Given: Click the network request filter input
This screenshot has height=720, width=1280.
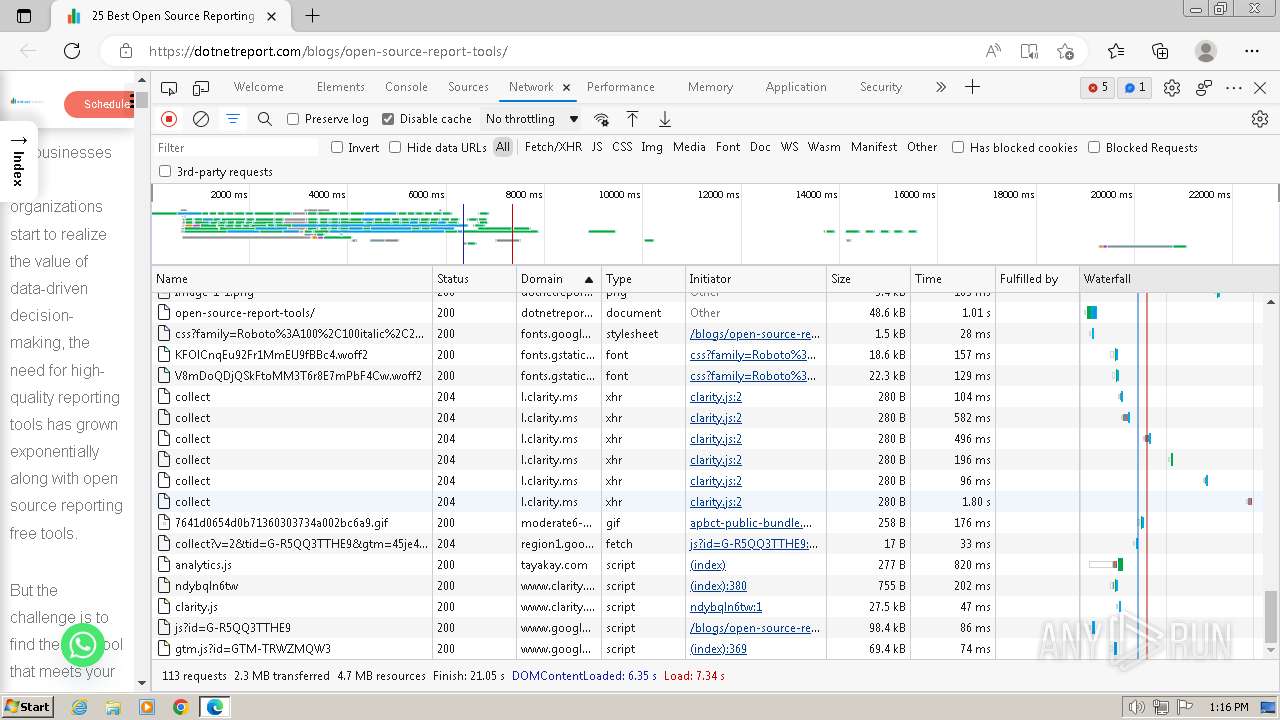Looking at the screenshot, I should pos(237,147).
